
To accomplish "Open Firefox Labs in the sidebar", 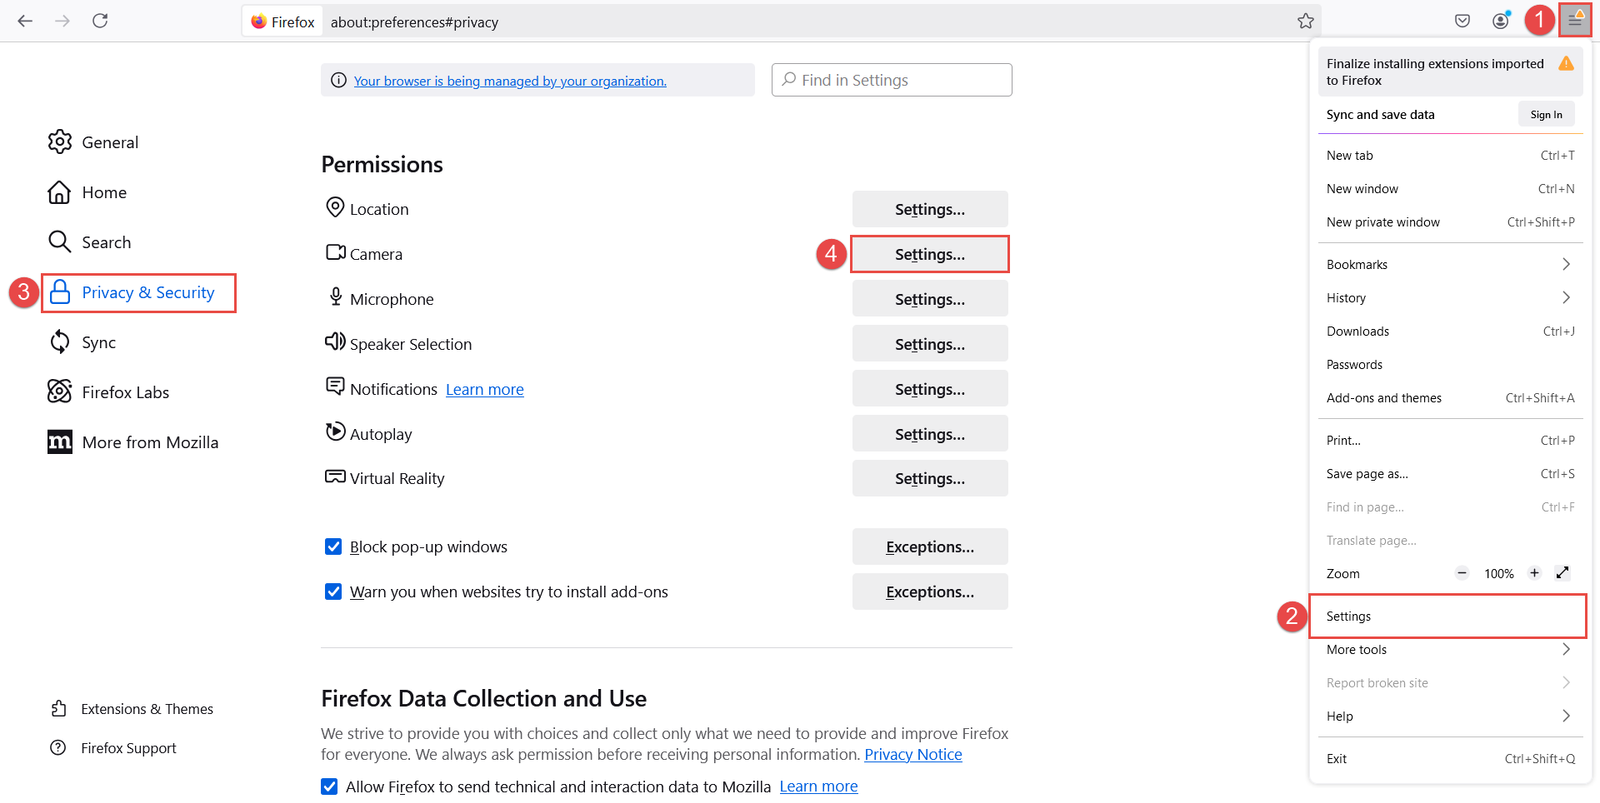I will tap(125, 392).
